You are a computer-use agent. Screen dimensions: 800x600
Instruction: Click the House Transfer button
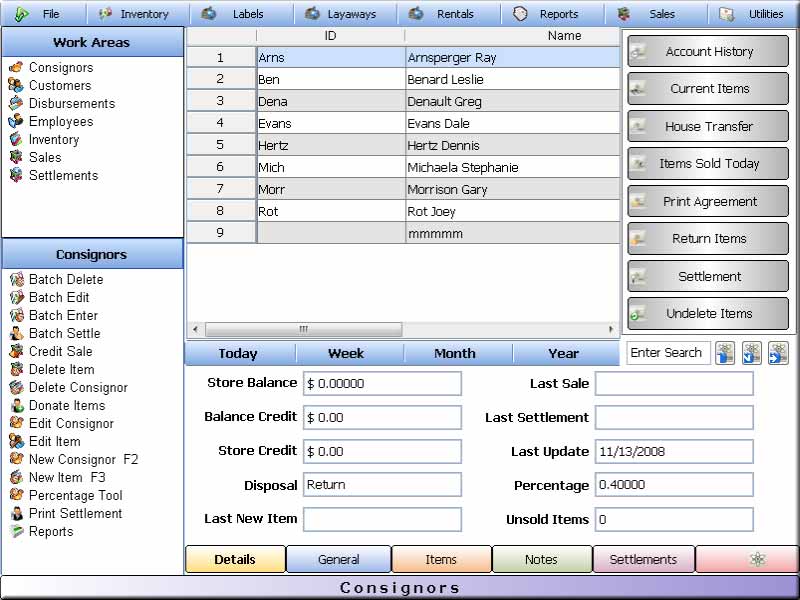coord(708,126)
